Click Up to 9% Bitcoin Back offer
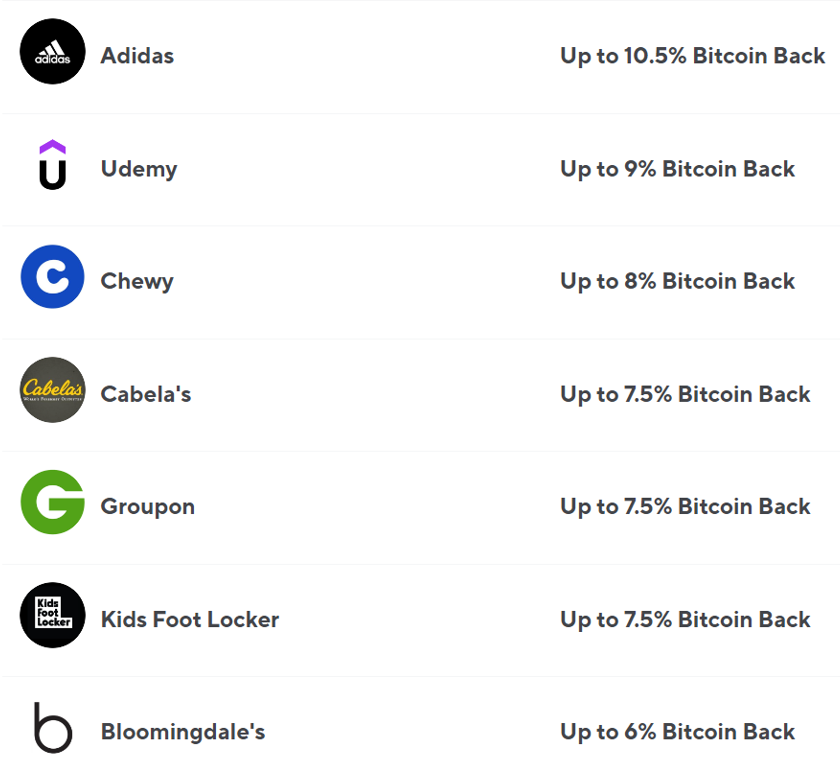Image resolution: width=840 pixels, height=765 pixels. [x=678, y=169]
